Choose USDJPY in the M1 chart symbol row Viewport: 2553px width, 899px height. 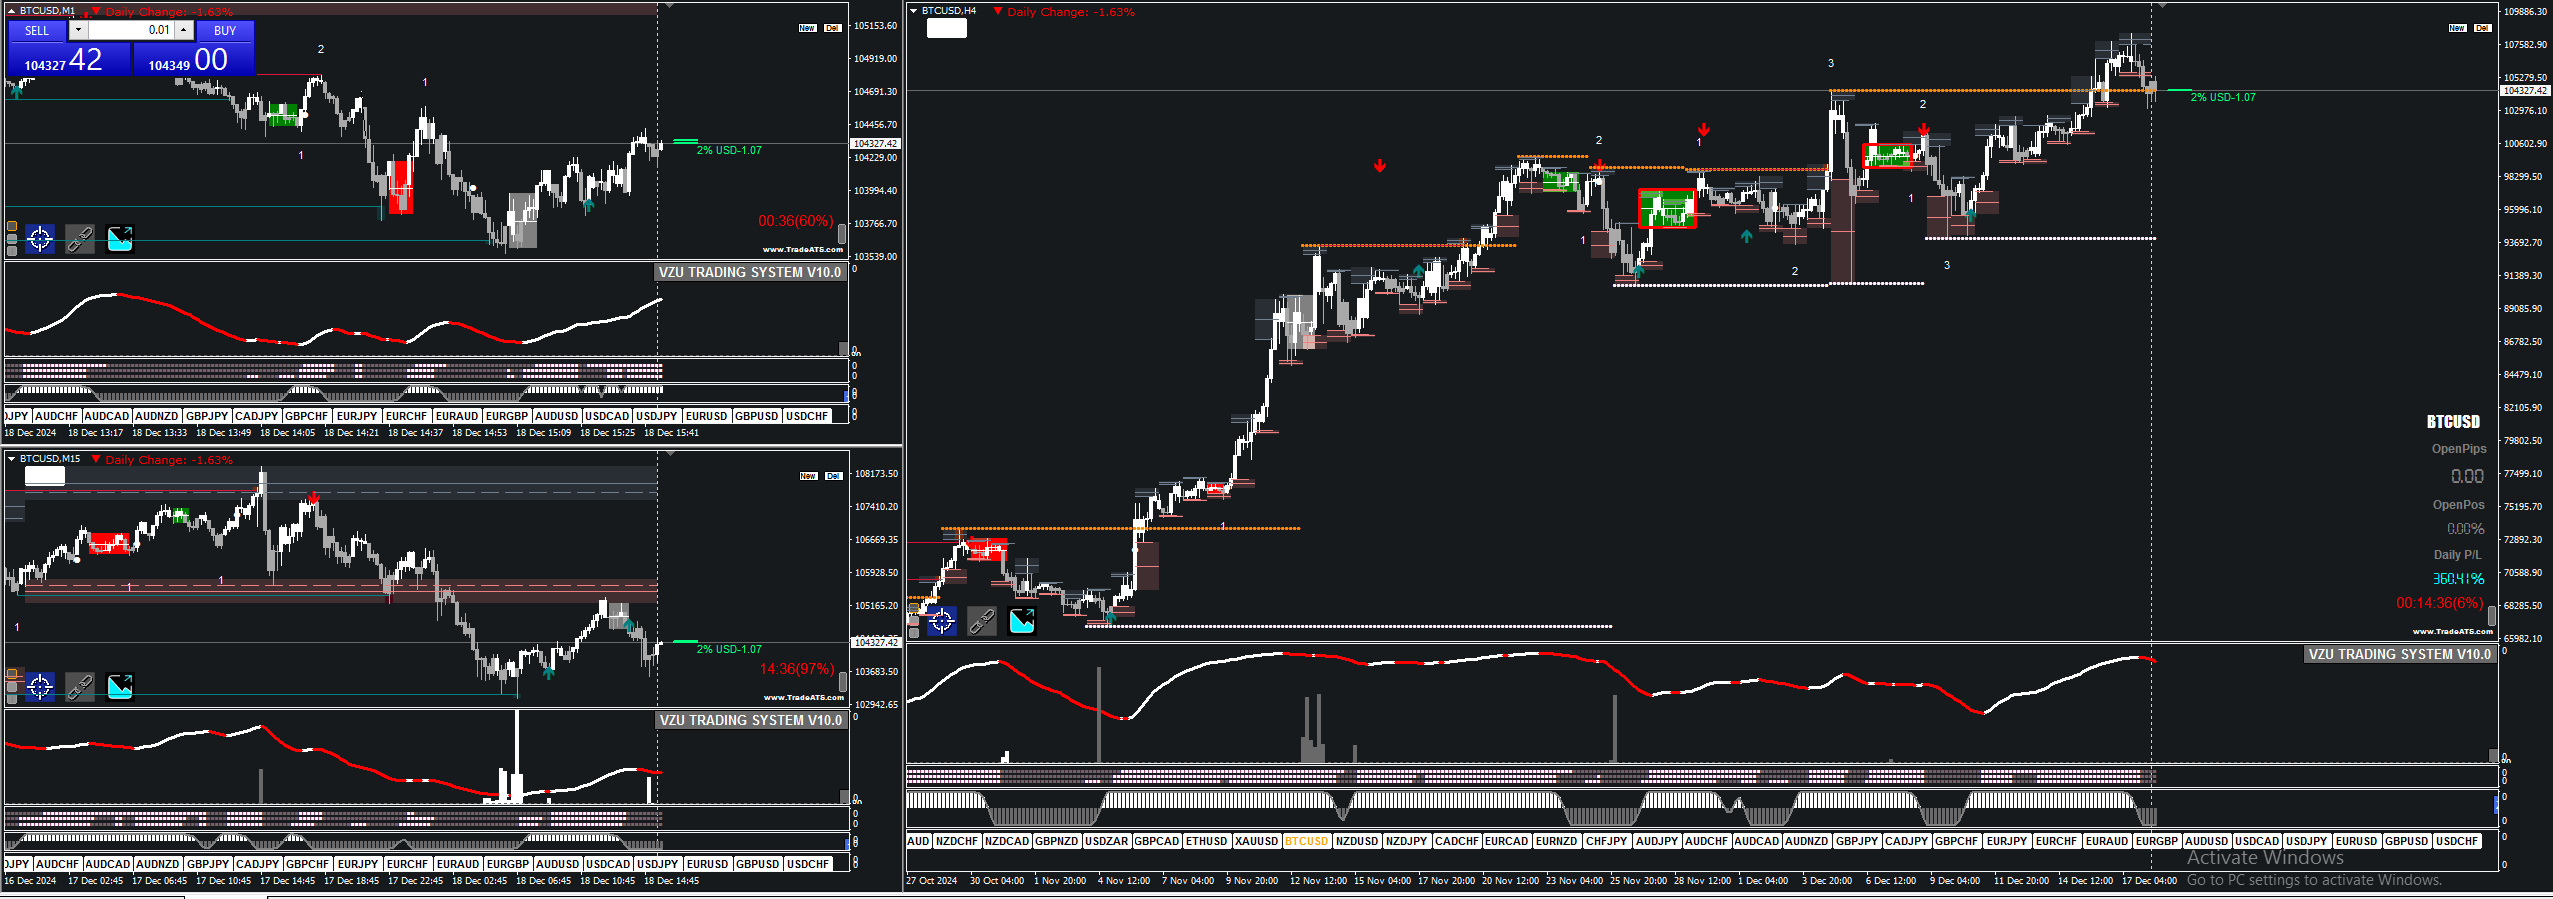tap(657, 416)
